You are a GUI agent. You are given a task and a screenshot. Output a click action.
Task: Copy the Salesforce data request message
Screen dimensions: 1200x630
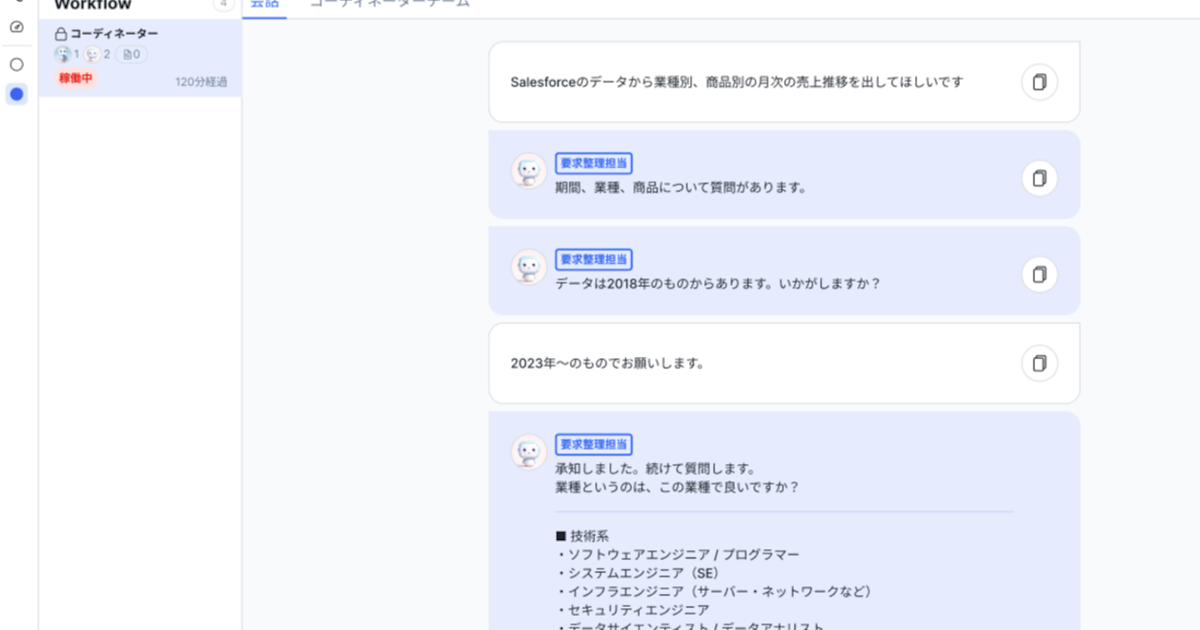pyautogui.click(x=1039, y=82)
